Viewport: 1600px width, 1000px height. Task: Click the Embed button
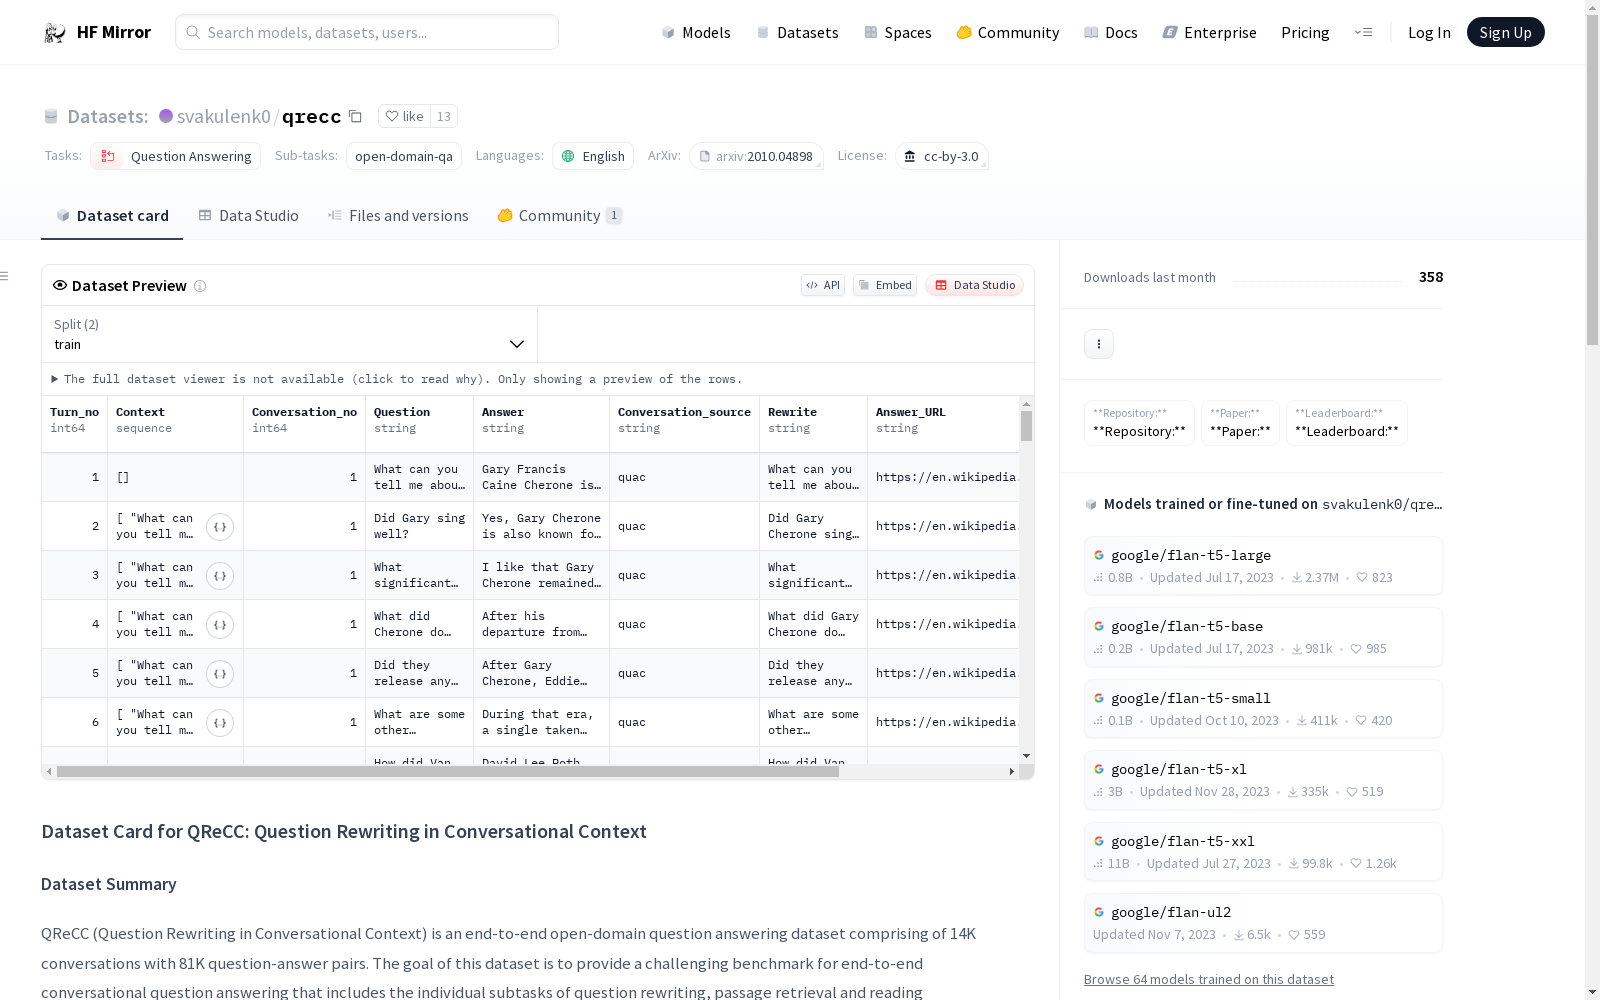pyautogui.click(x=885, y=285)
